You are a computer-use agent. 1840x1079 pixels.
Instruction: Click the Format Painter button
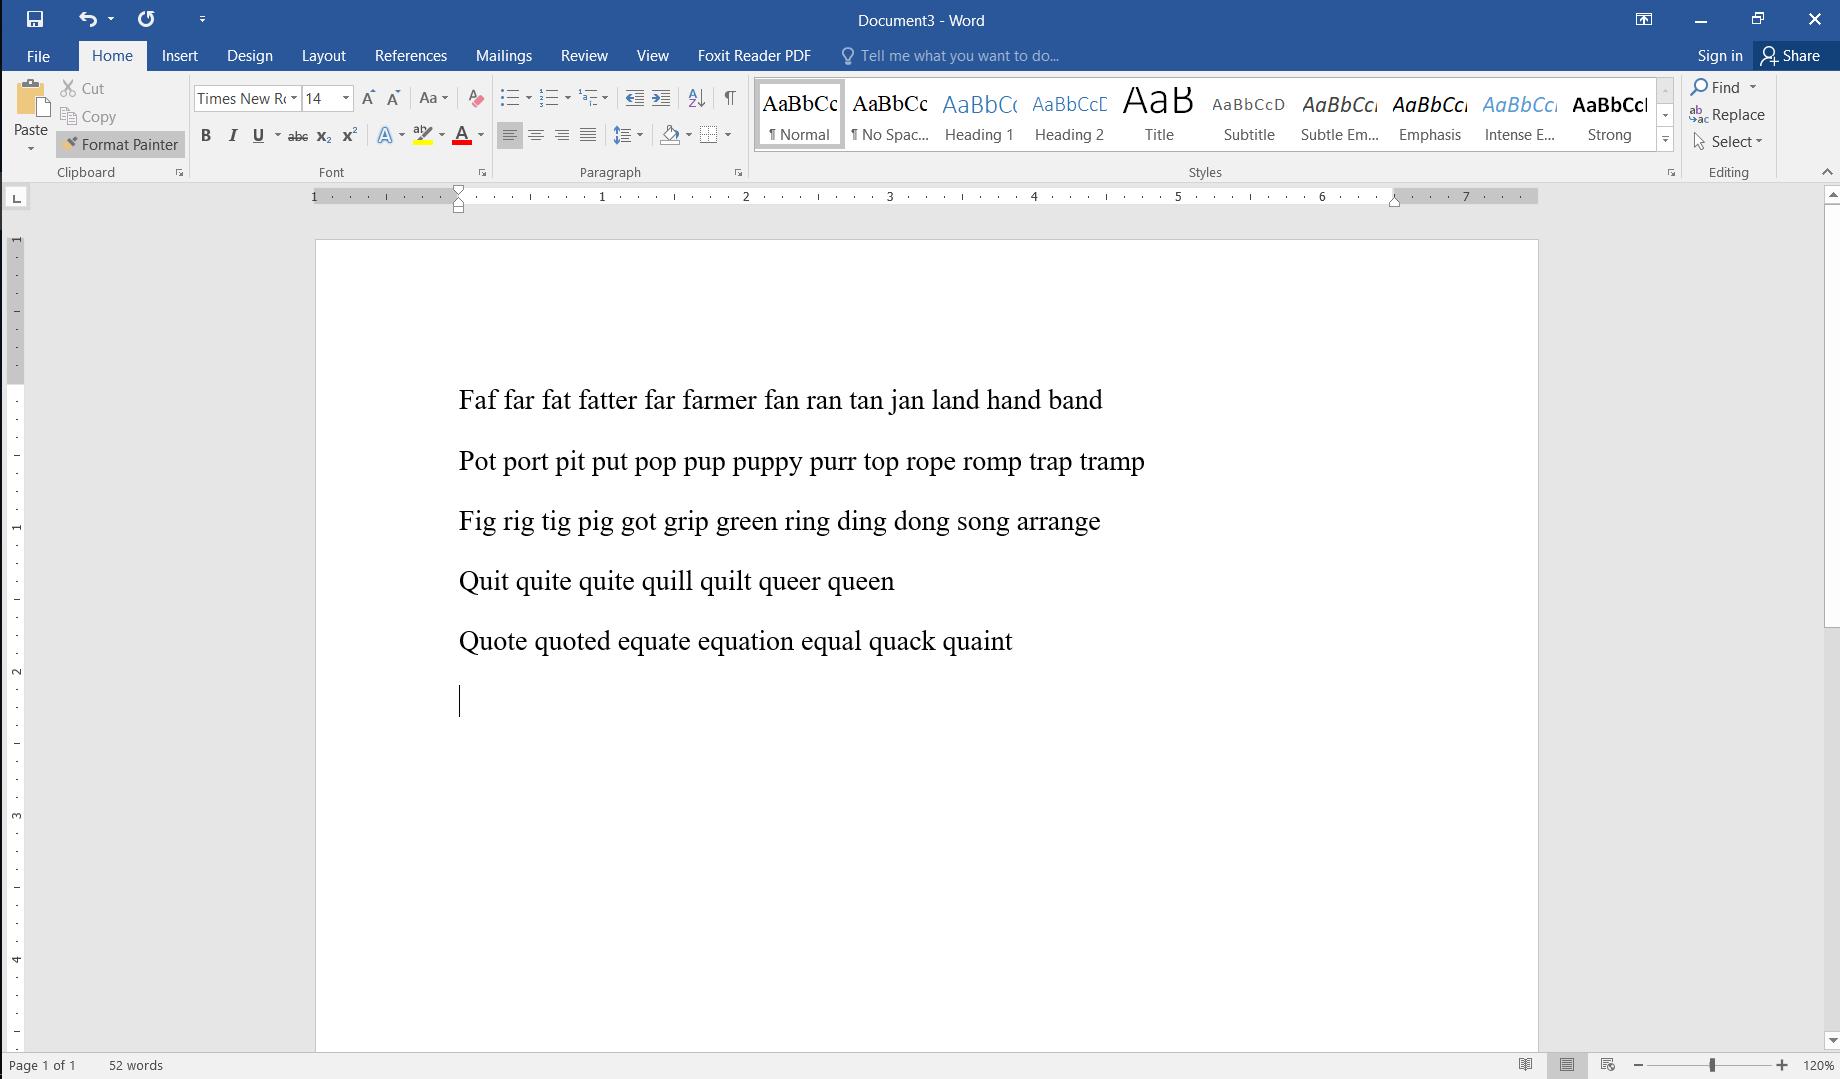coord(121,145)
